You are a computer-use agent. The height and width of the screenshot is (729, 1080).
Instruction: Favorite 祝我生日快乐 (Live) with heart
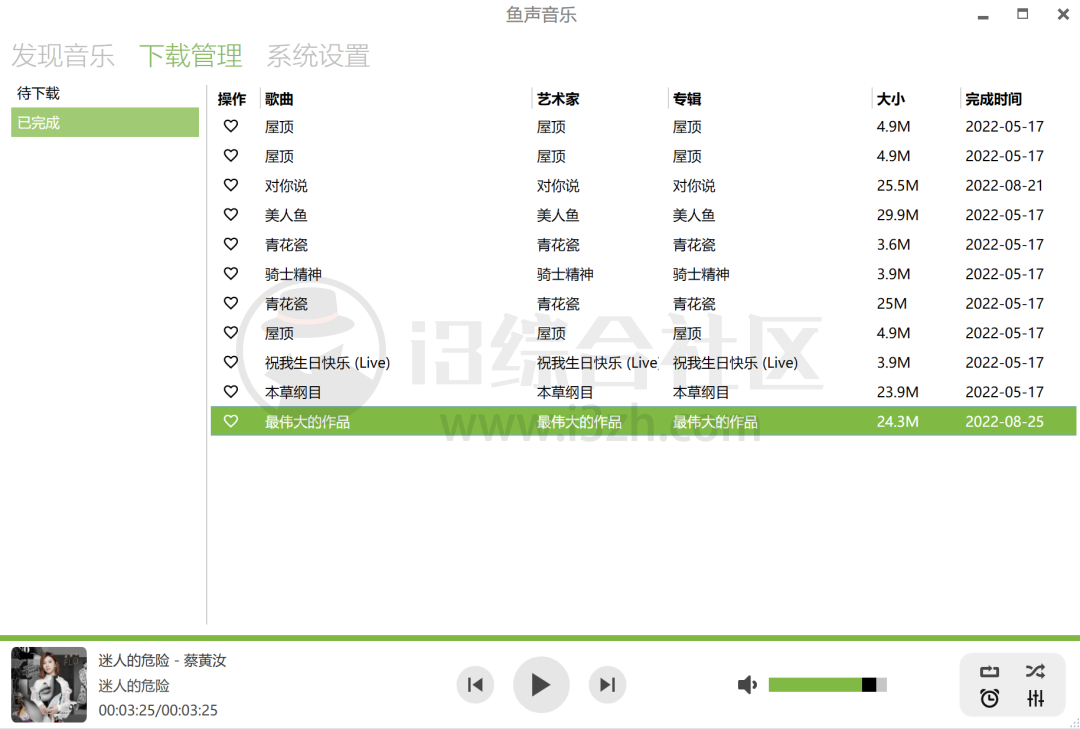tap(231, 362)
